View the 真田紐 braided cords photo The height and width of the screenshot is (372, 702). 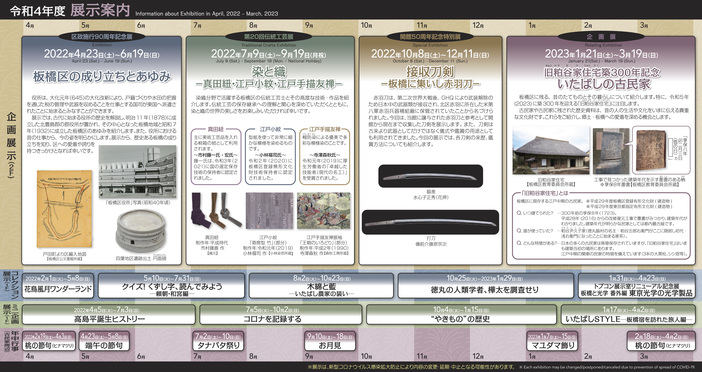click(x=216, y=210)
